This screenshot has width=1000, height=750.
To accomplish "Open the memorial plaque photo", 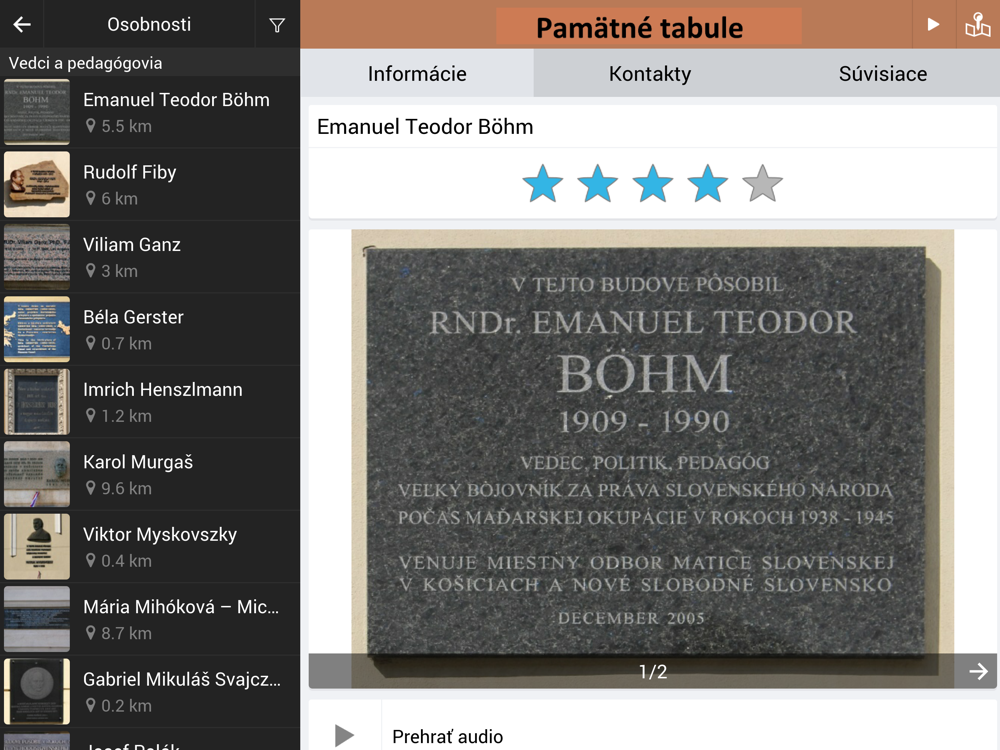I will click(652, 459).
